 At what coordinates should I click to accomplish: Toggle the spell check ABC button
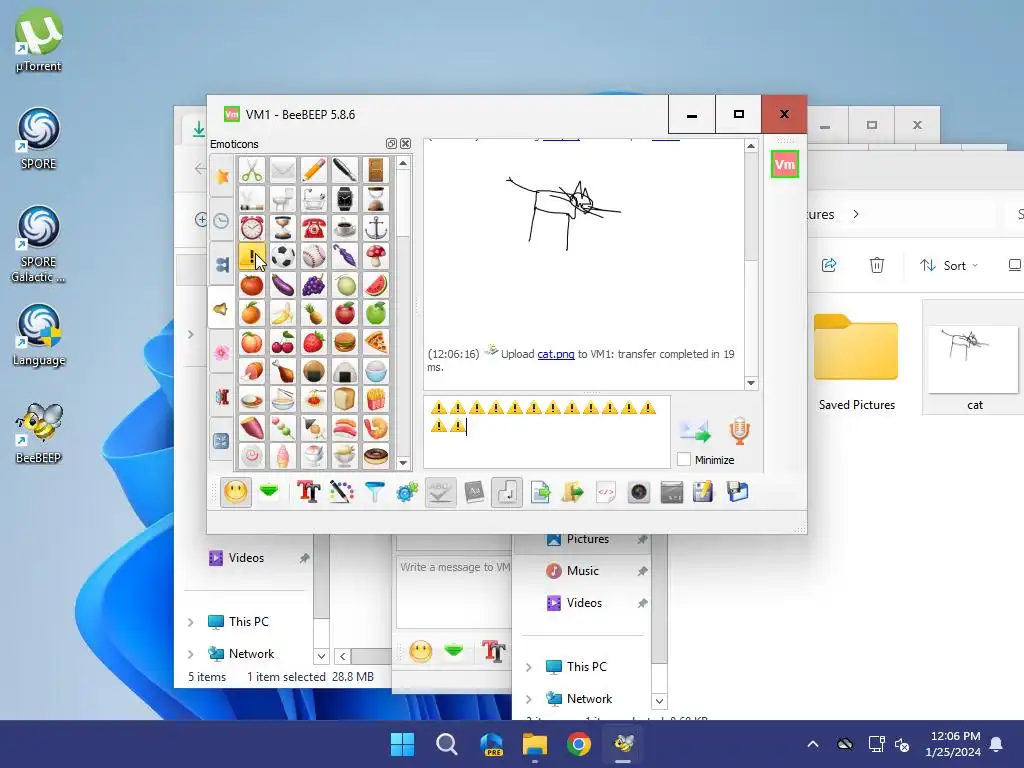440,492
